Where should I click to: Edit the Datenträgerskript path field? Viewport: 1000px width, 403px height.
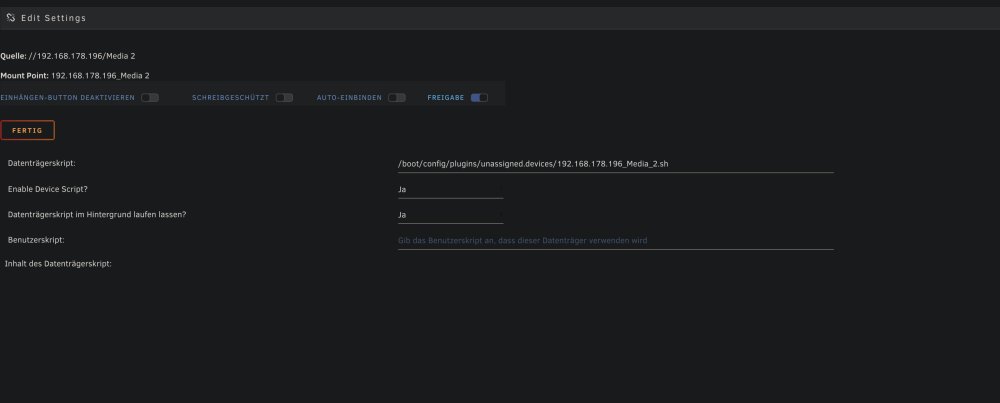615,164
